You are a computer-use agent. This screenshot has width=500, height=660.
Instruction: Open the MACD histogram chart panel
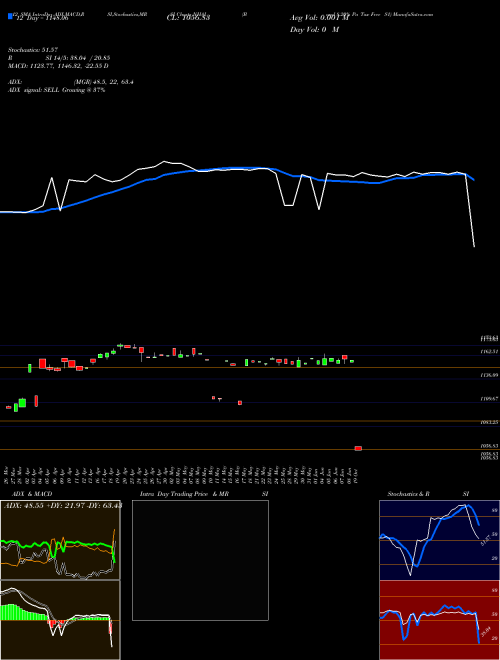point(60,620)
